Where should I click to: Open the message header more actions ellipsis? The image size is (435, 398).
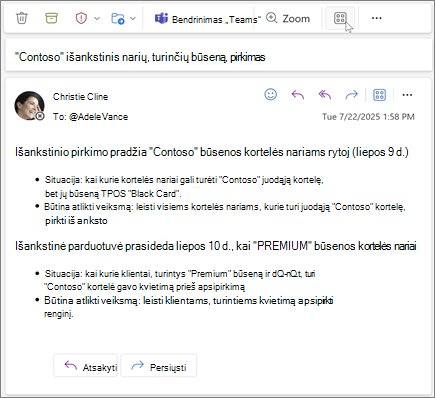[x=407, y=95]
